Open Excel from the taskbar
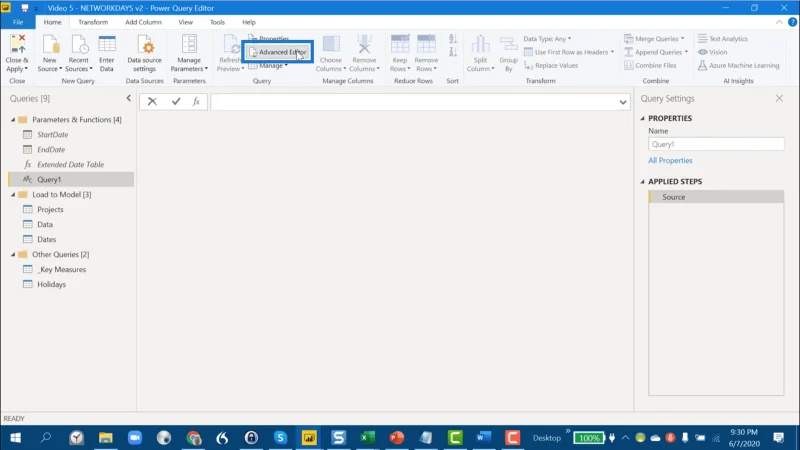800x450 pixels. [x=367, y=438]
